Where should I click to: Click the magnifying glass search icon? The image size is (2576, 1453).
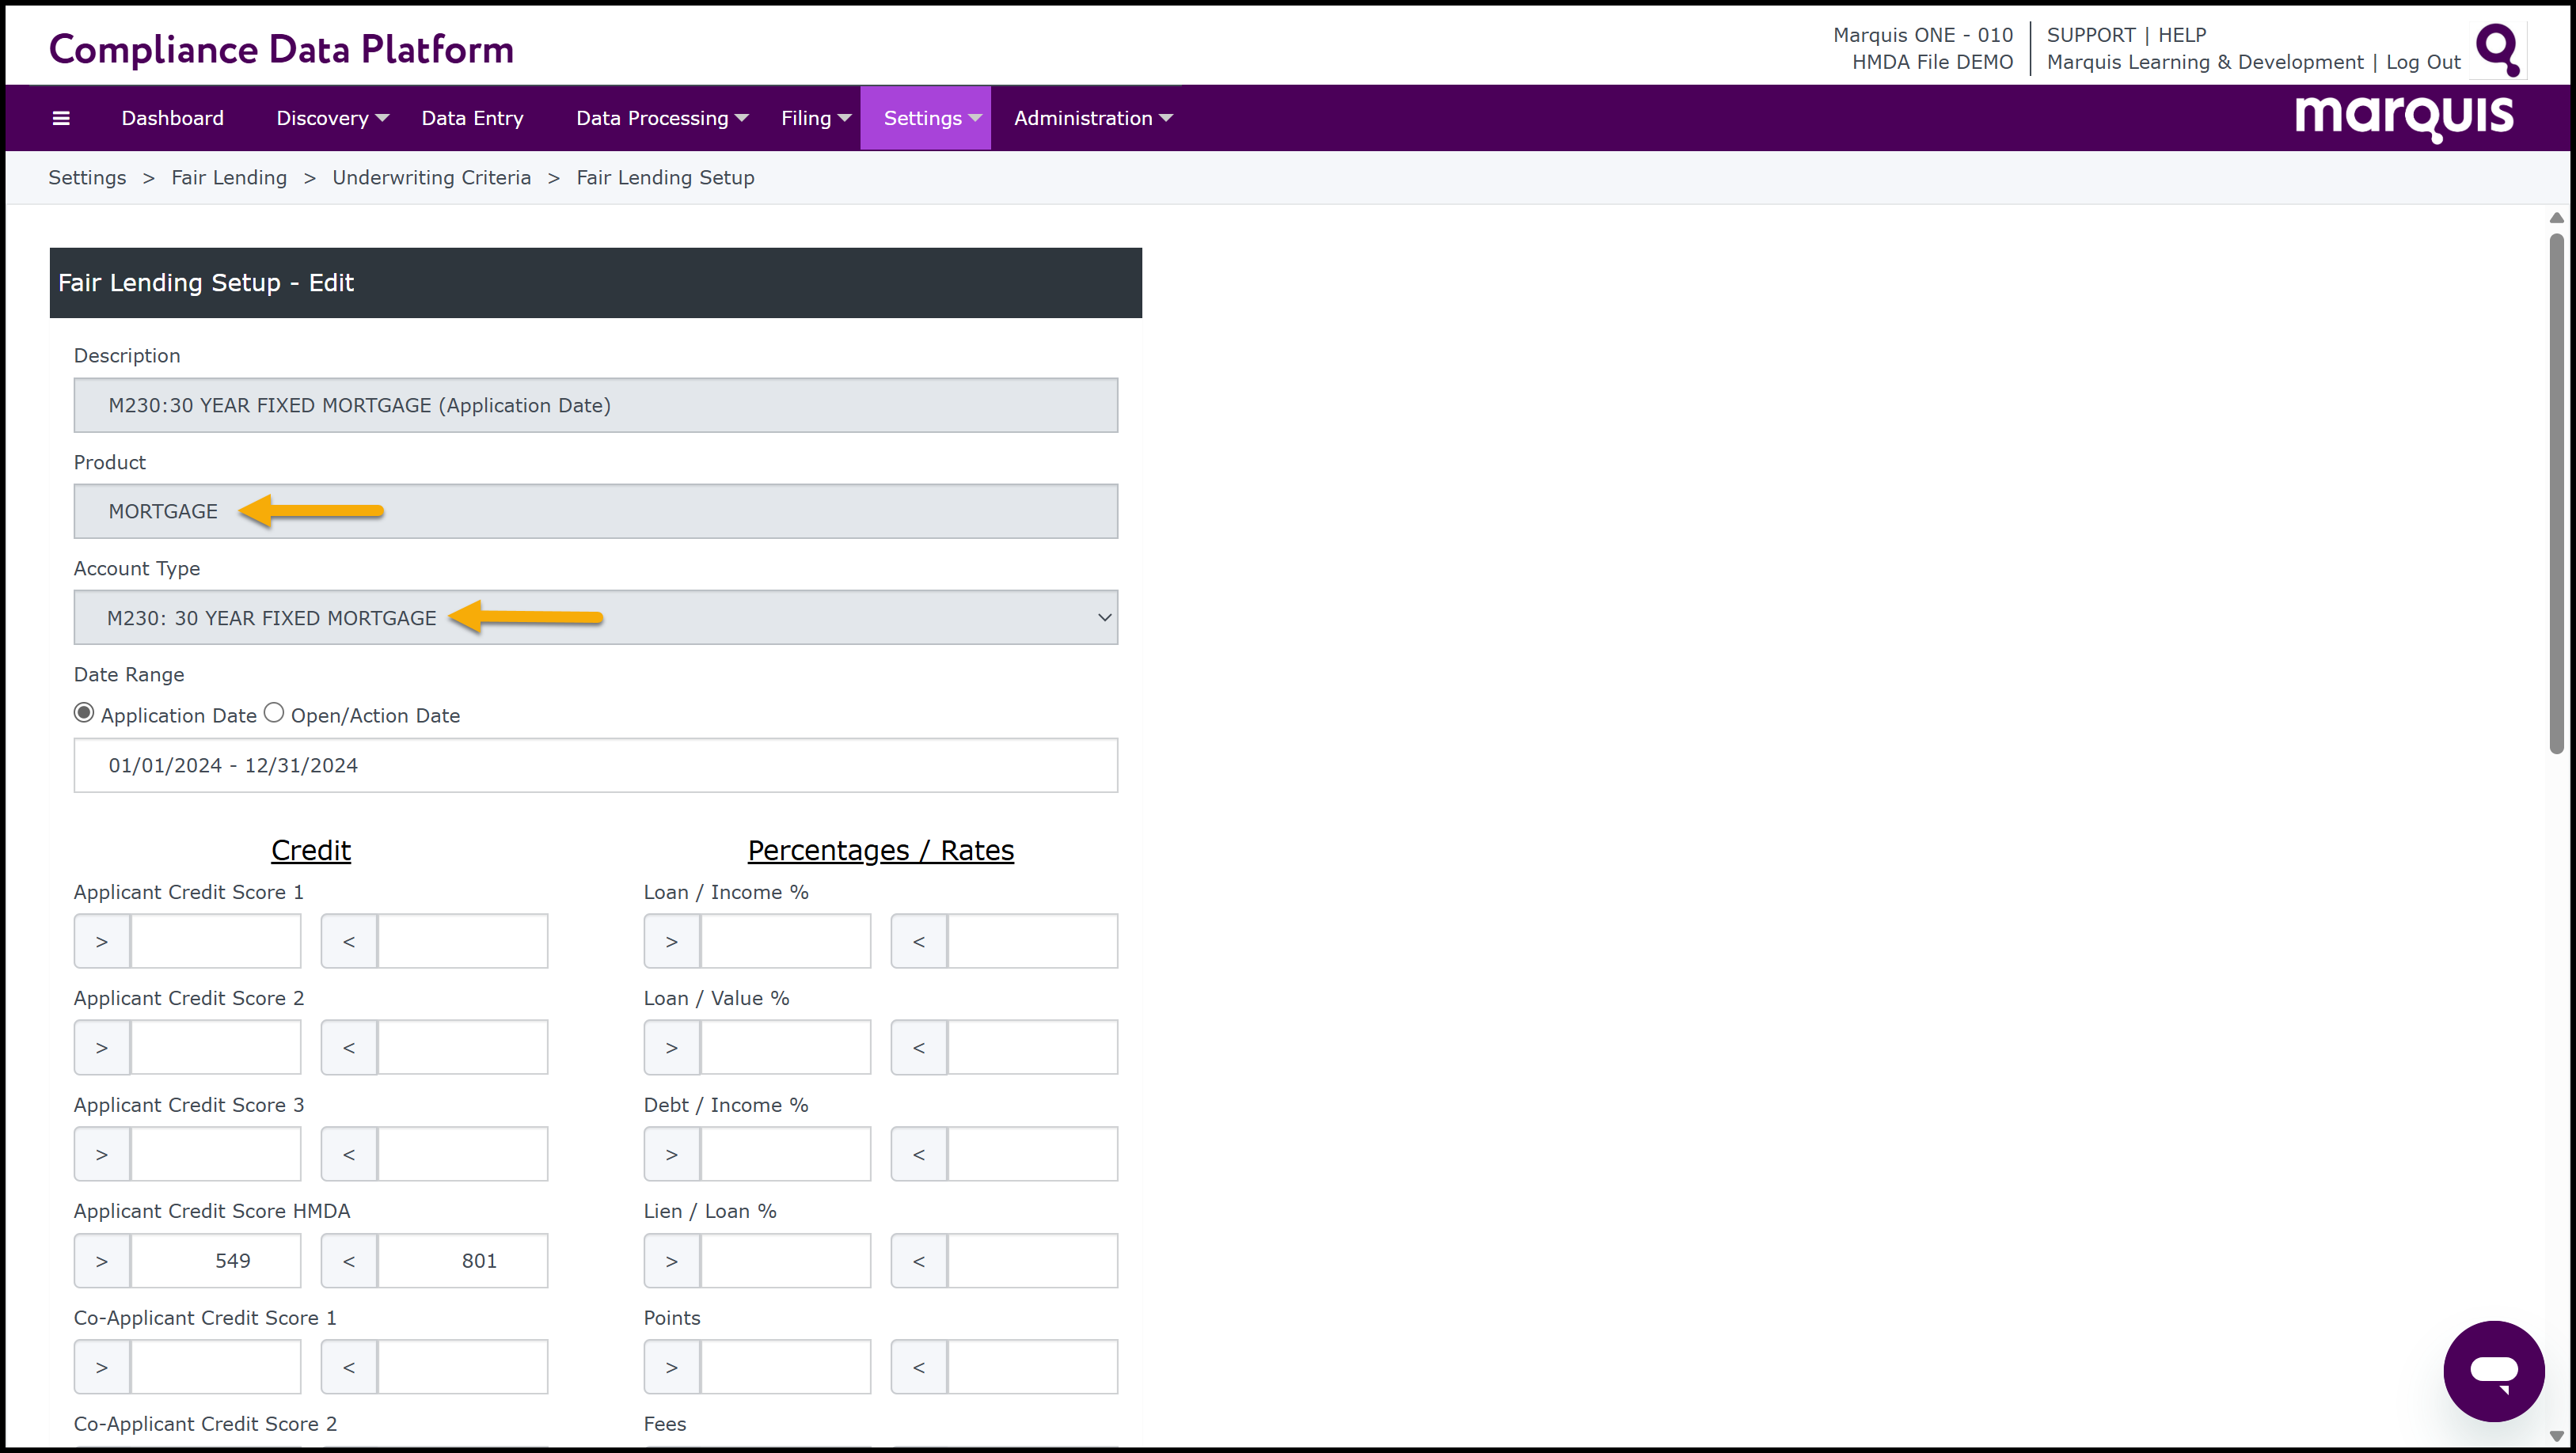[x=2496, y=50]
